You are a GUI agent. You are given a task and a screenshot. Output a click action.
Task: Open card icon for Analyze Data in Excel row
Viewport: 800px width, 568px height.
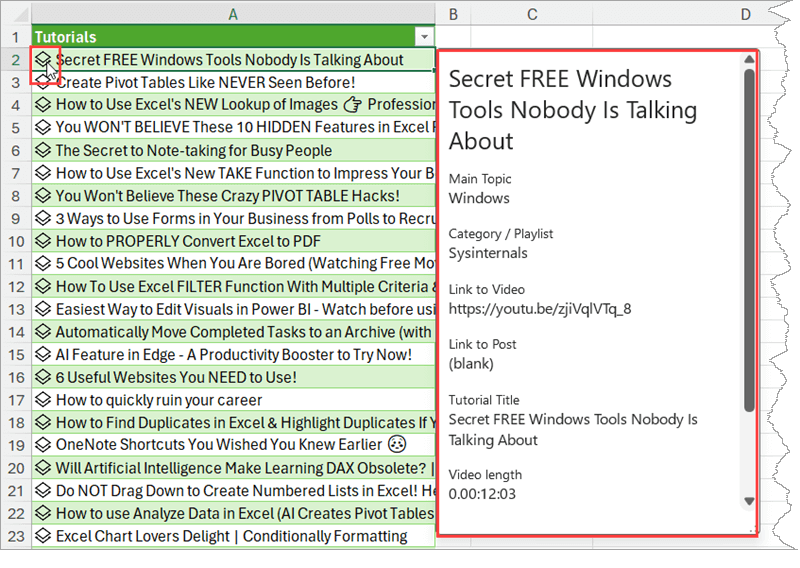43,513
